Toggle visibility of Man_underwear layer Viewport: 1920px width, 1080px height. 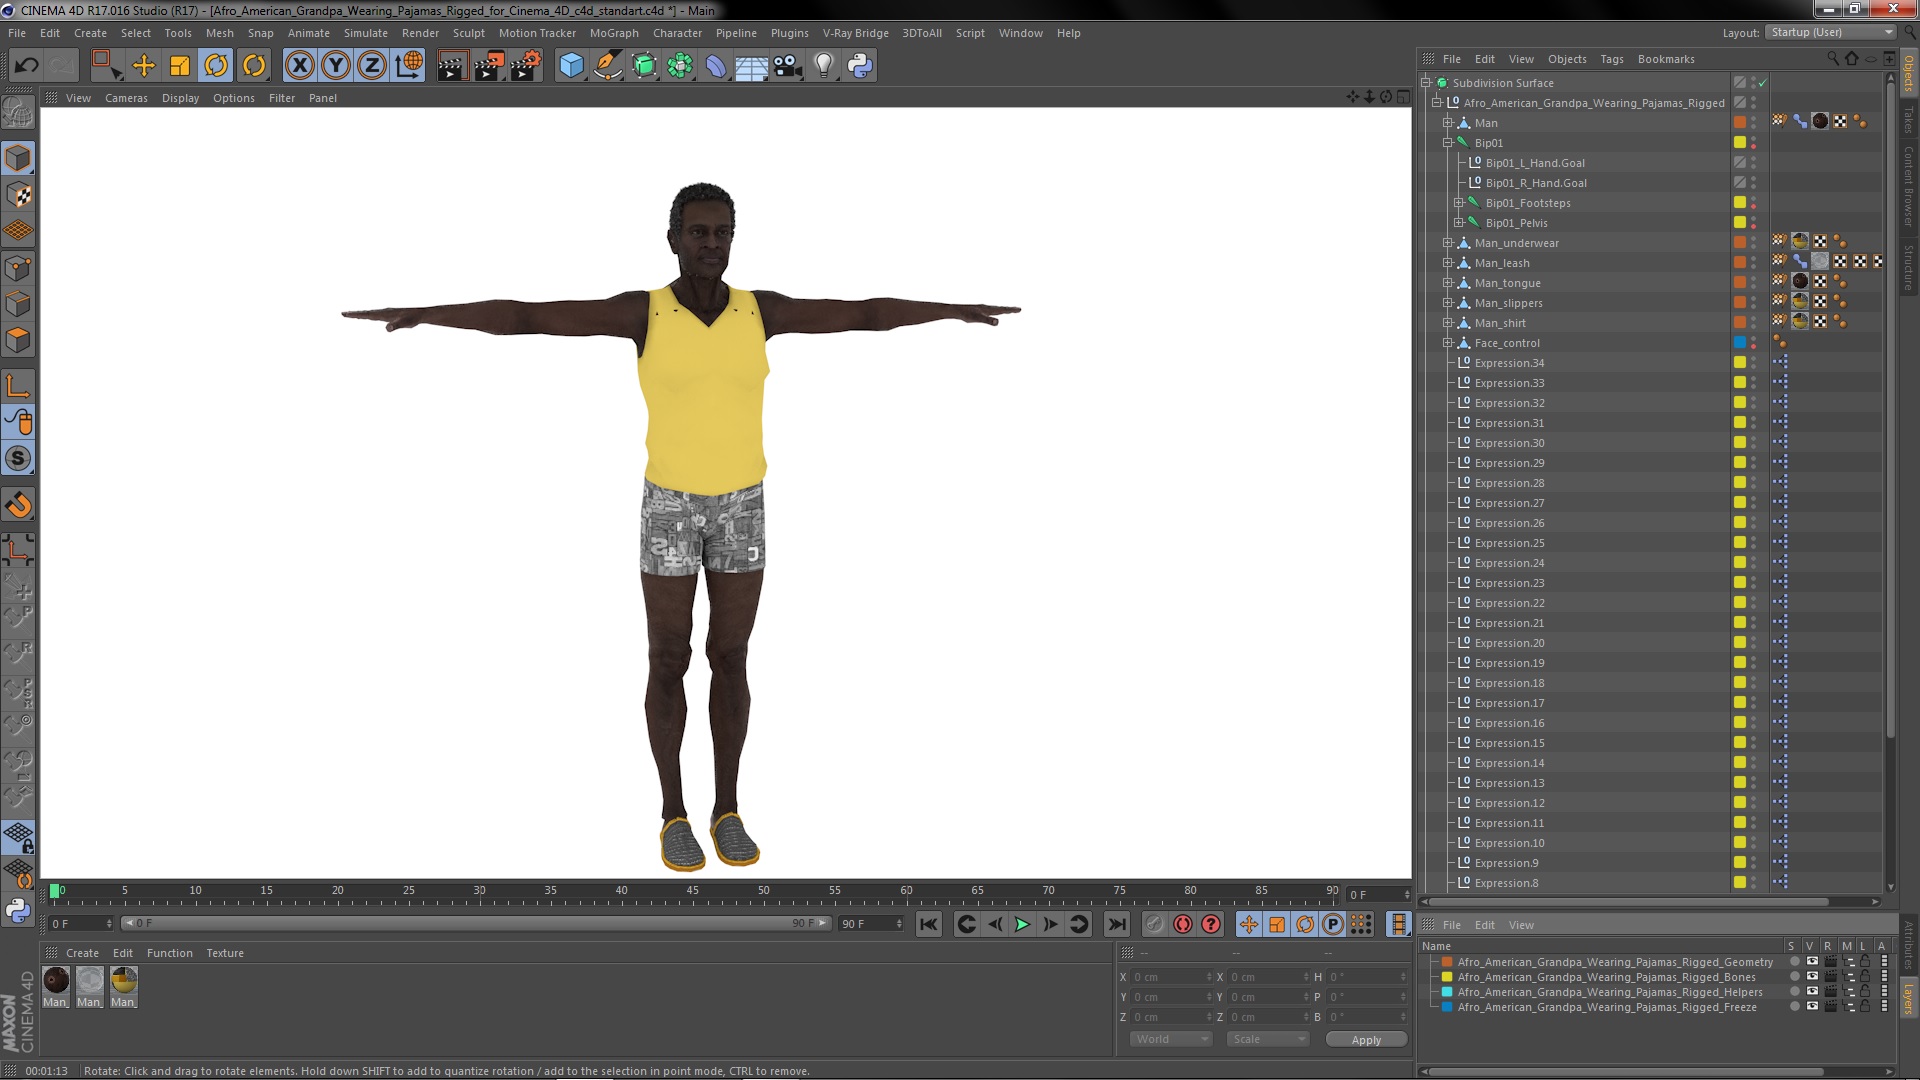pos(1758,240)
